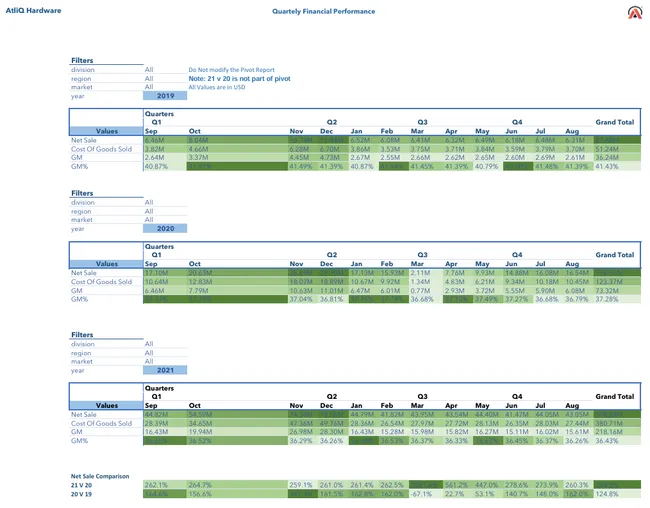Screen dimensions: 650x508
Task: Click 2019 Cost Of Goods Sold Grand Total 51.24M
Action: (x=617, y=149)
